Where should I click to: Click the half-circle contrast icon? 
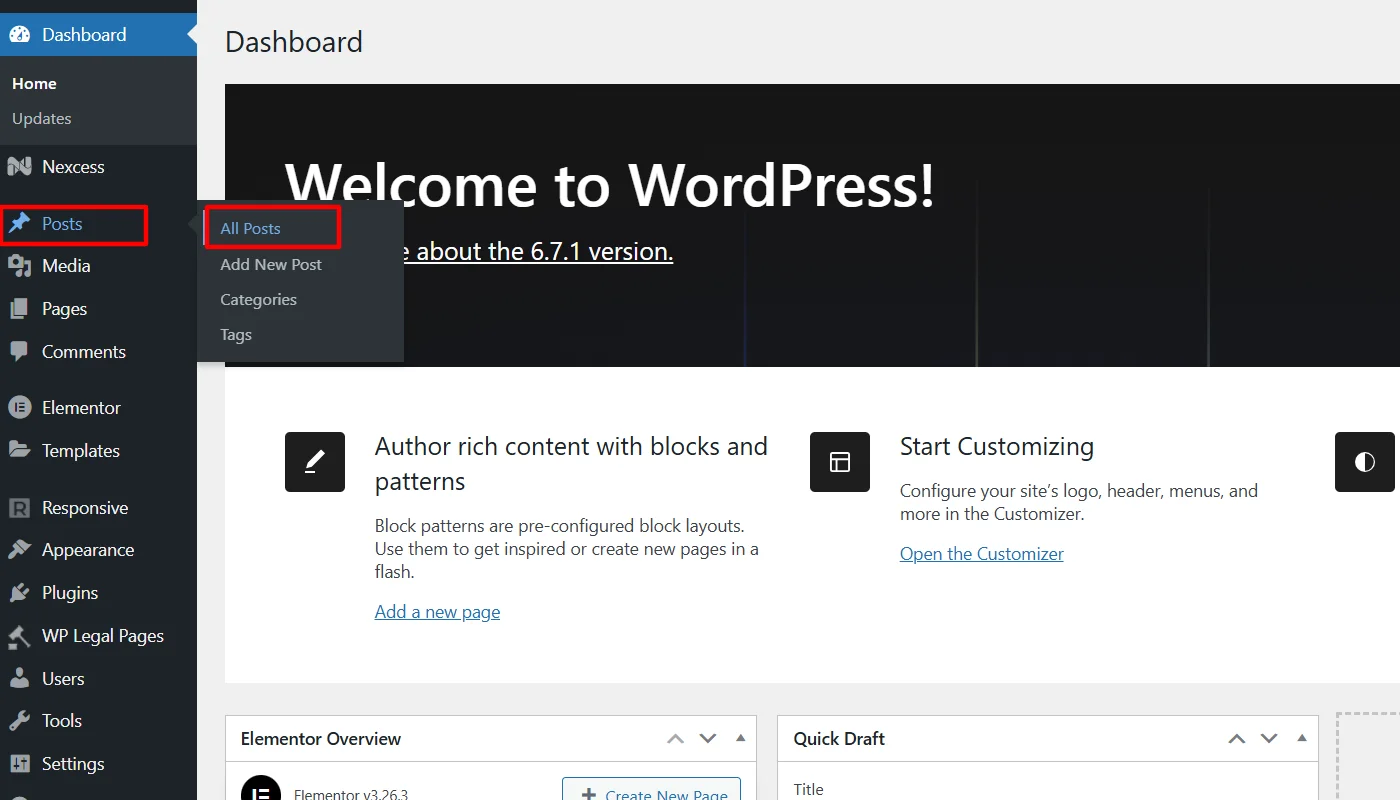(x=1365, y=462)
